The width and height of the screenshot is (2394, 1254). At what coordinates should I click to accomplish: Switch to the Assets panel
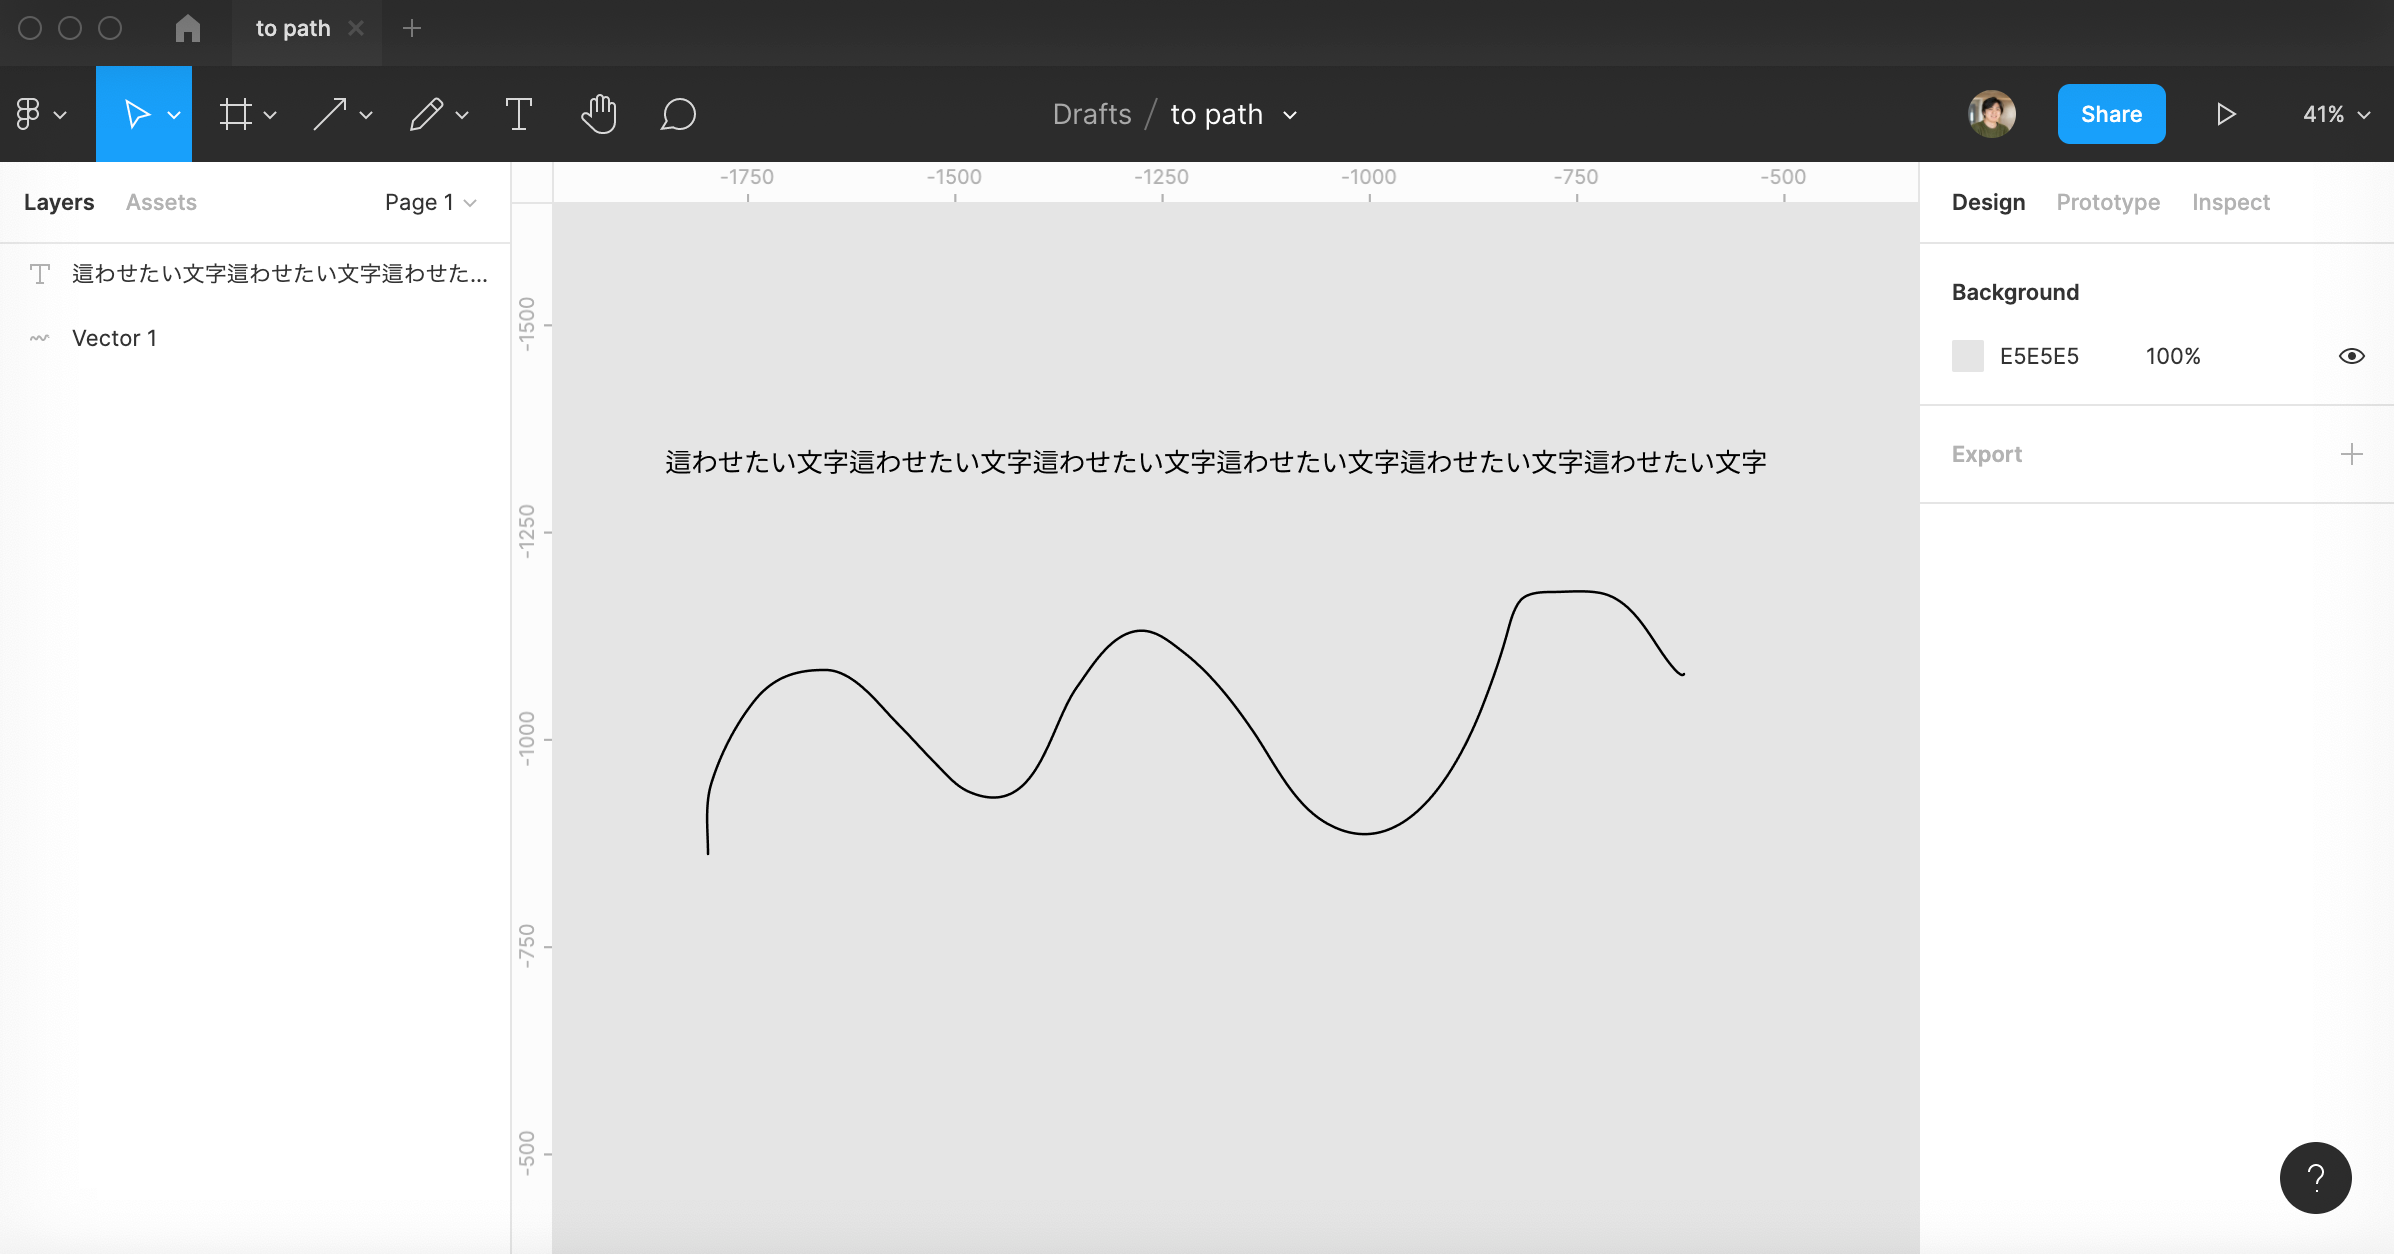pyautogui.click(x=160, y=201)
